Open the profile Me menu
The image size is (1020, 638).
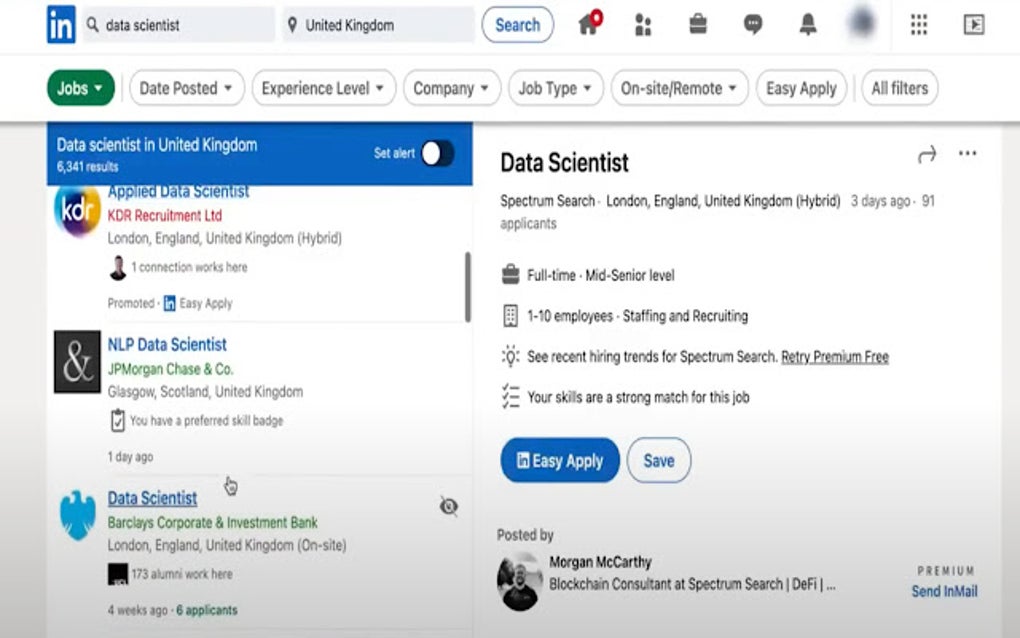(860, 24)
